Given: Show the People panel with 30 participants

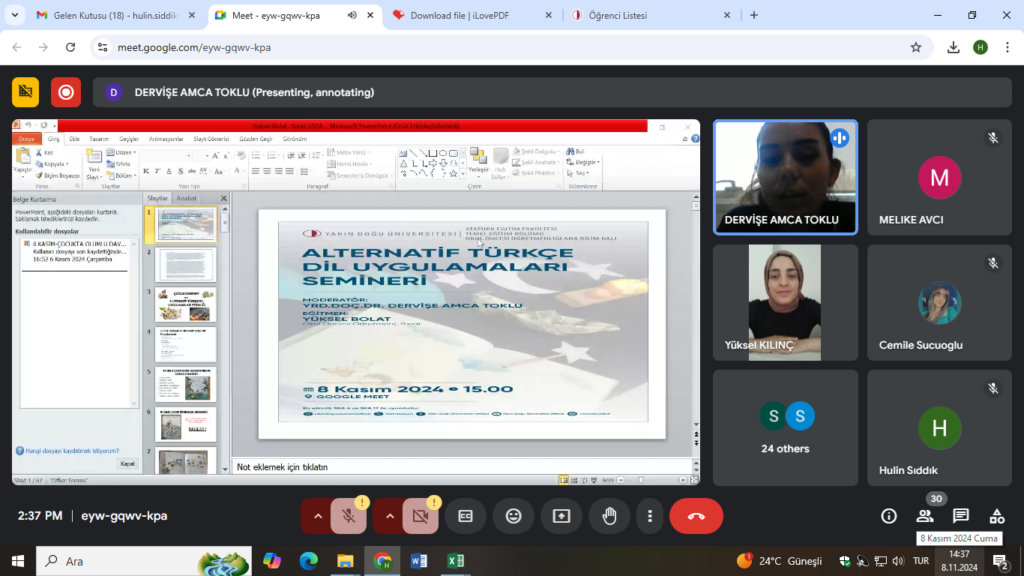Looking at the screenshot, I should point(925,516).
